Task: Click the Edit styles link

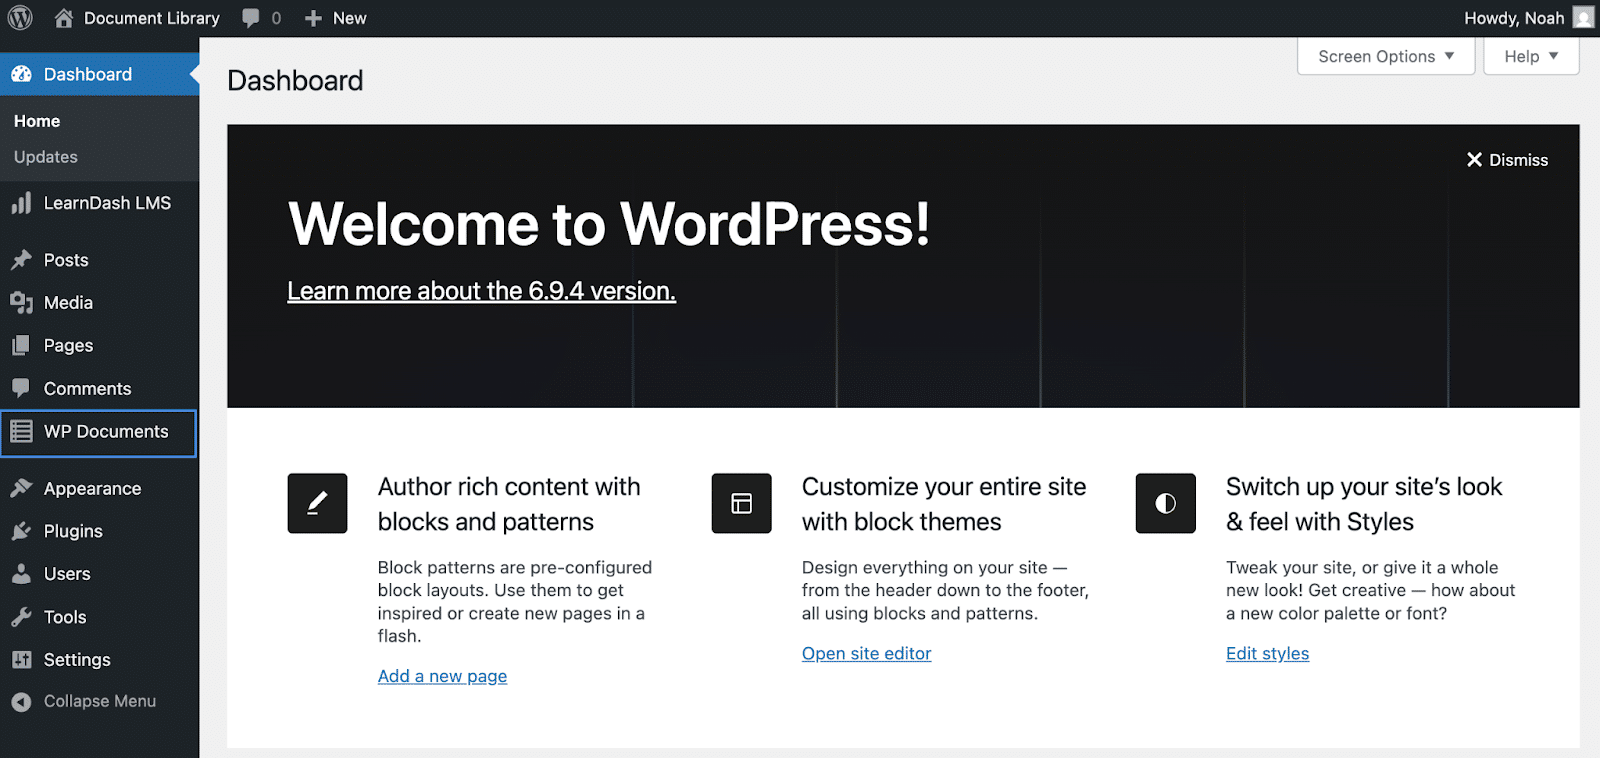Action: (x=1267, y=653)
